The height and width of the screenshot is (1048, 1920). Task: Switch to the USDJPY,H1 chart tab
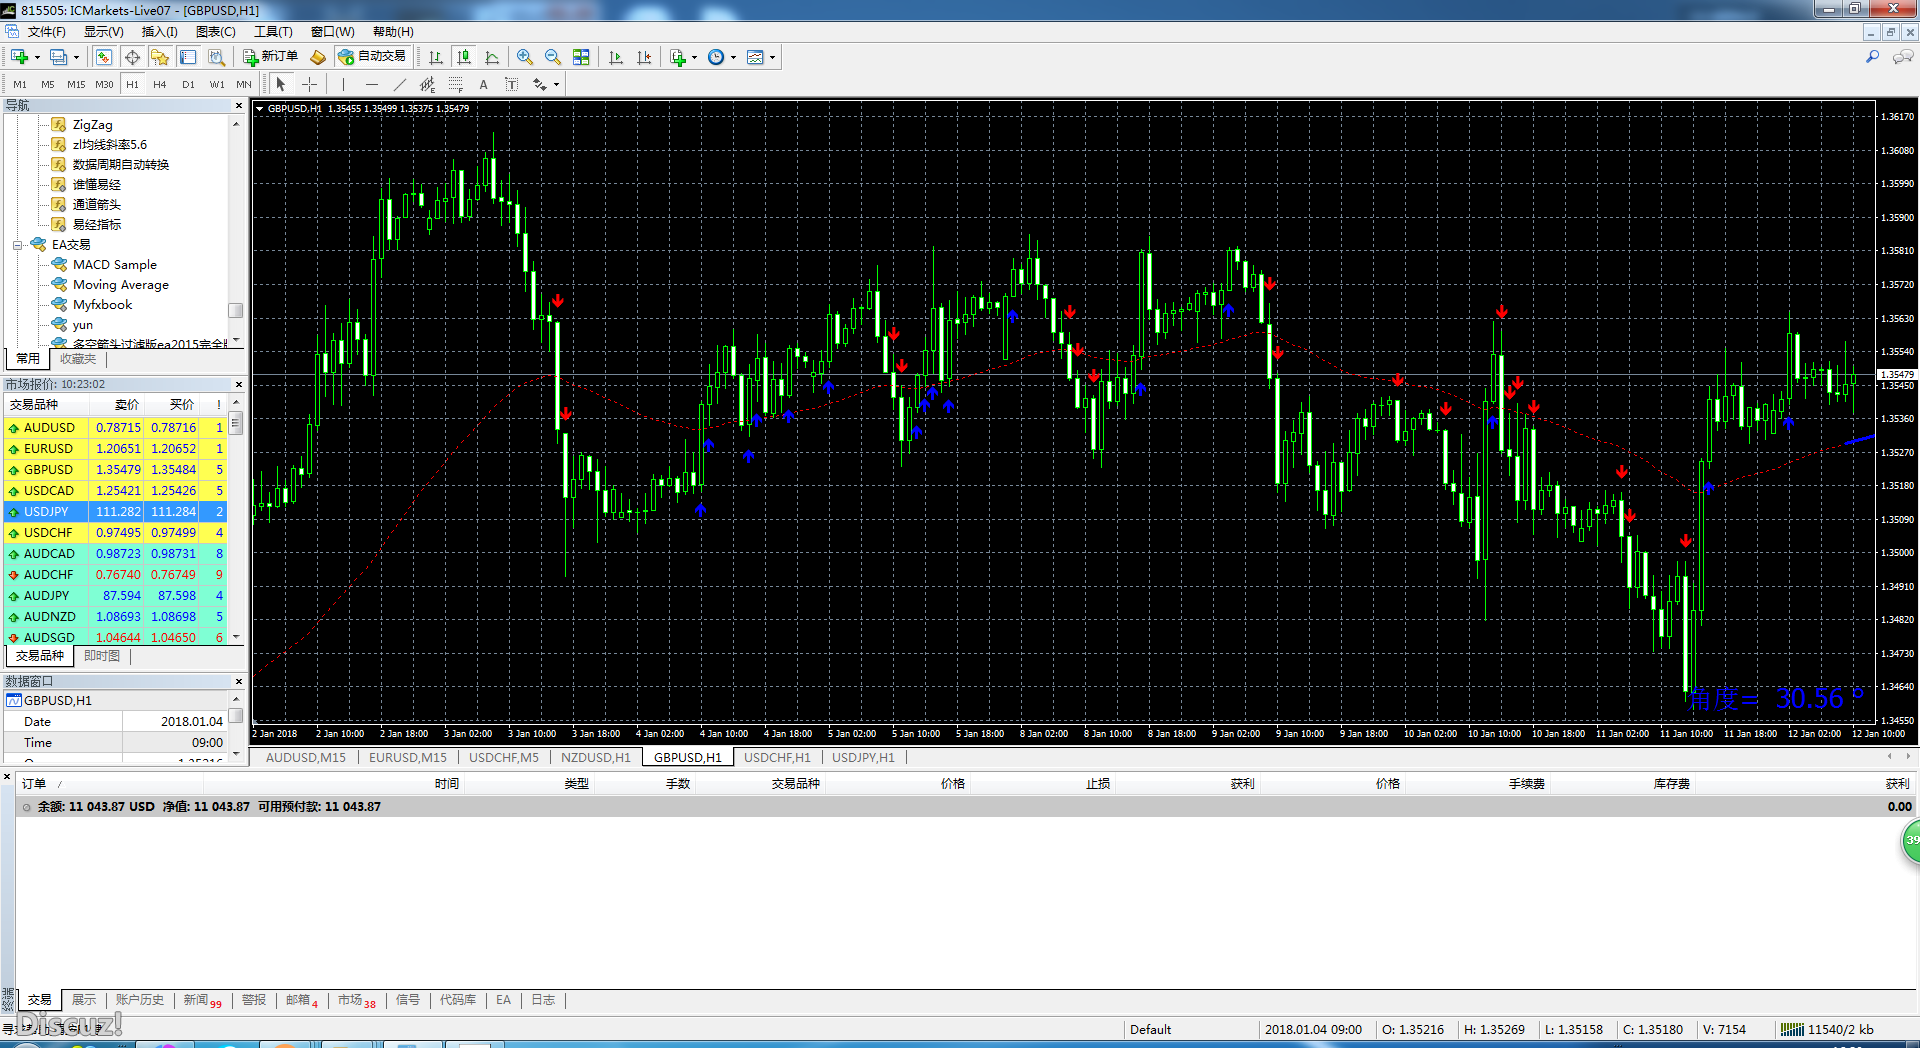click(863, 757)
